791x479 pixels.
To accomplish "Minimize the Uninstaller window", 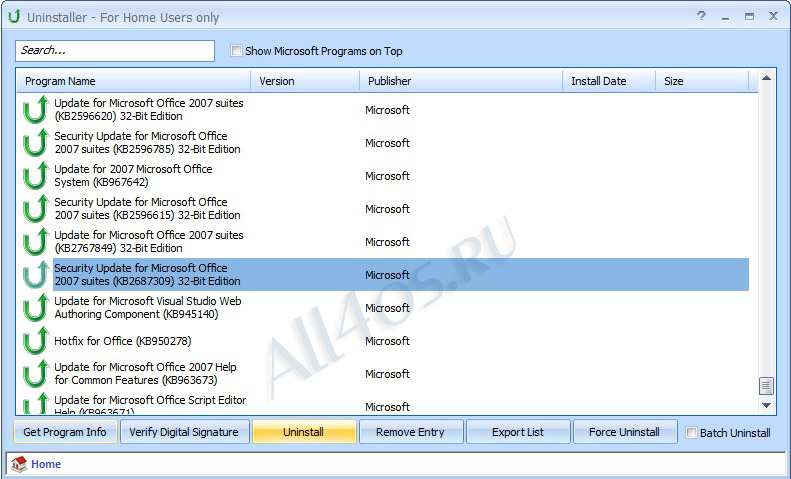I will (x=725, y=17).
